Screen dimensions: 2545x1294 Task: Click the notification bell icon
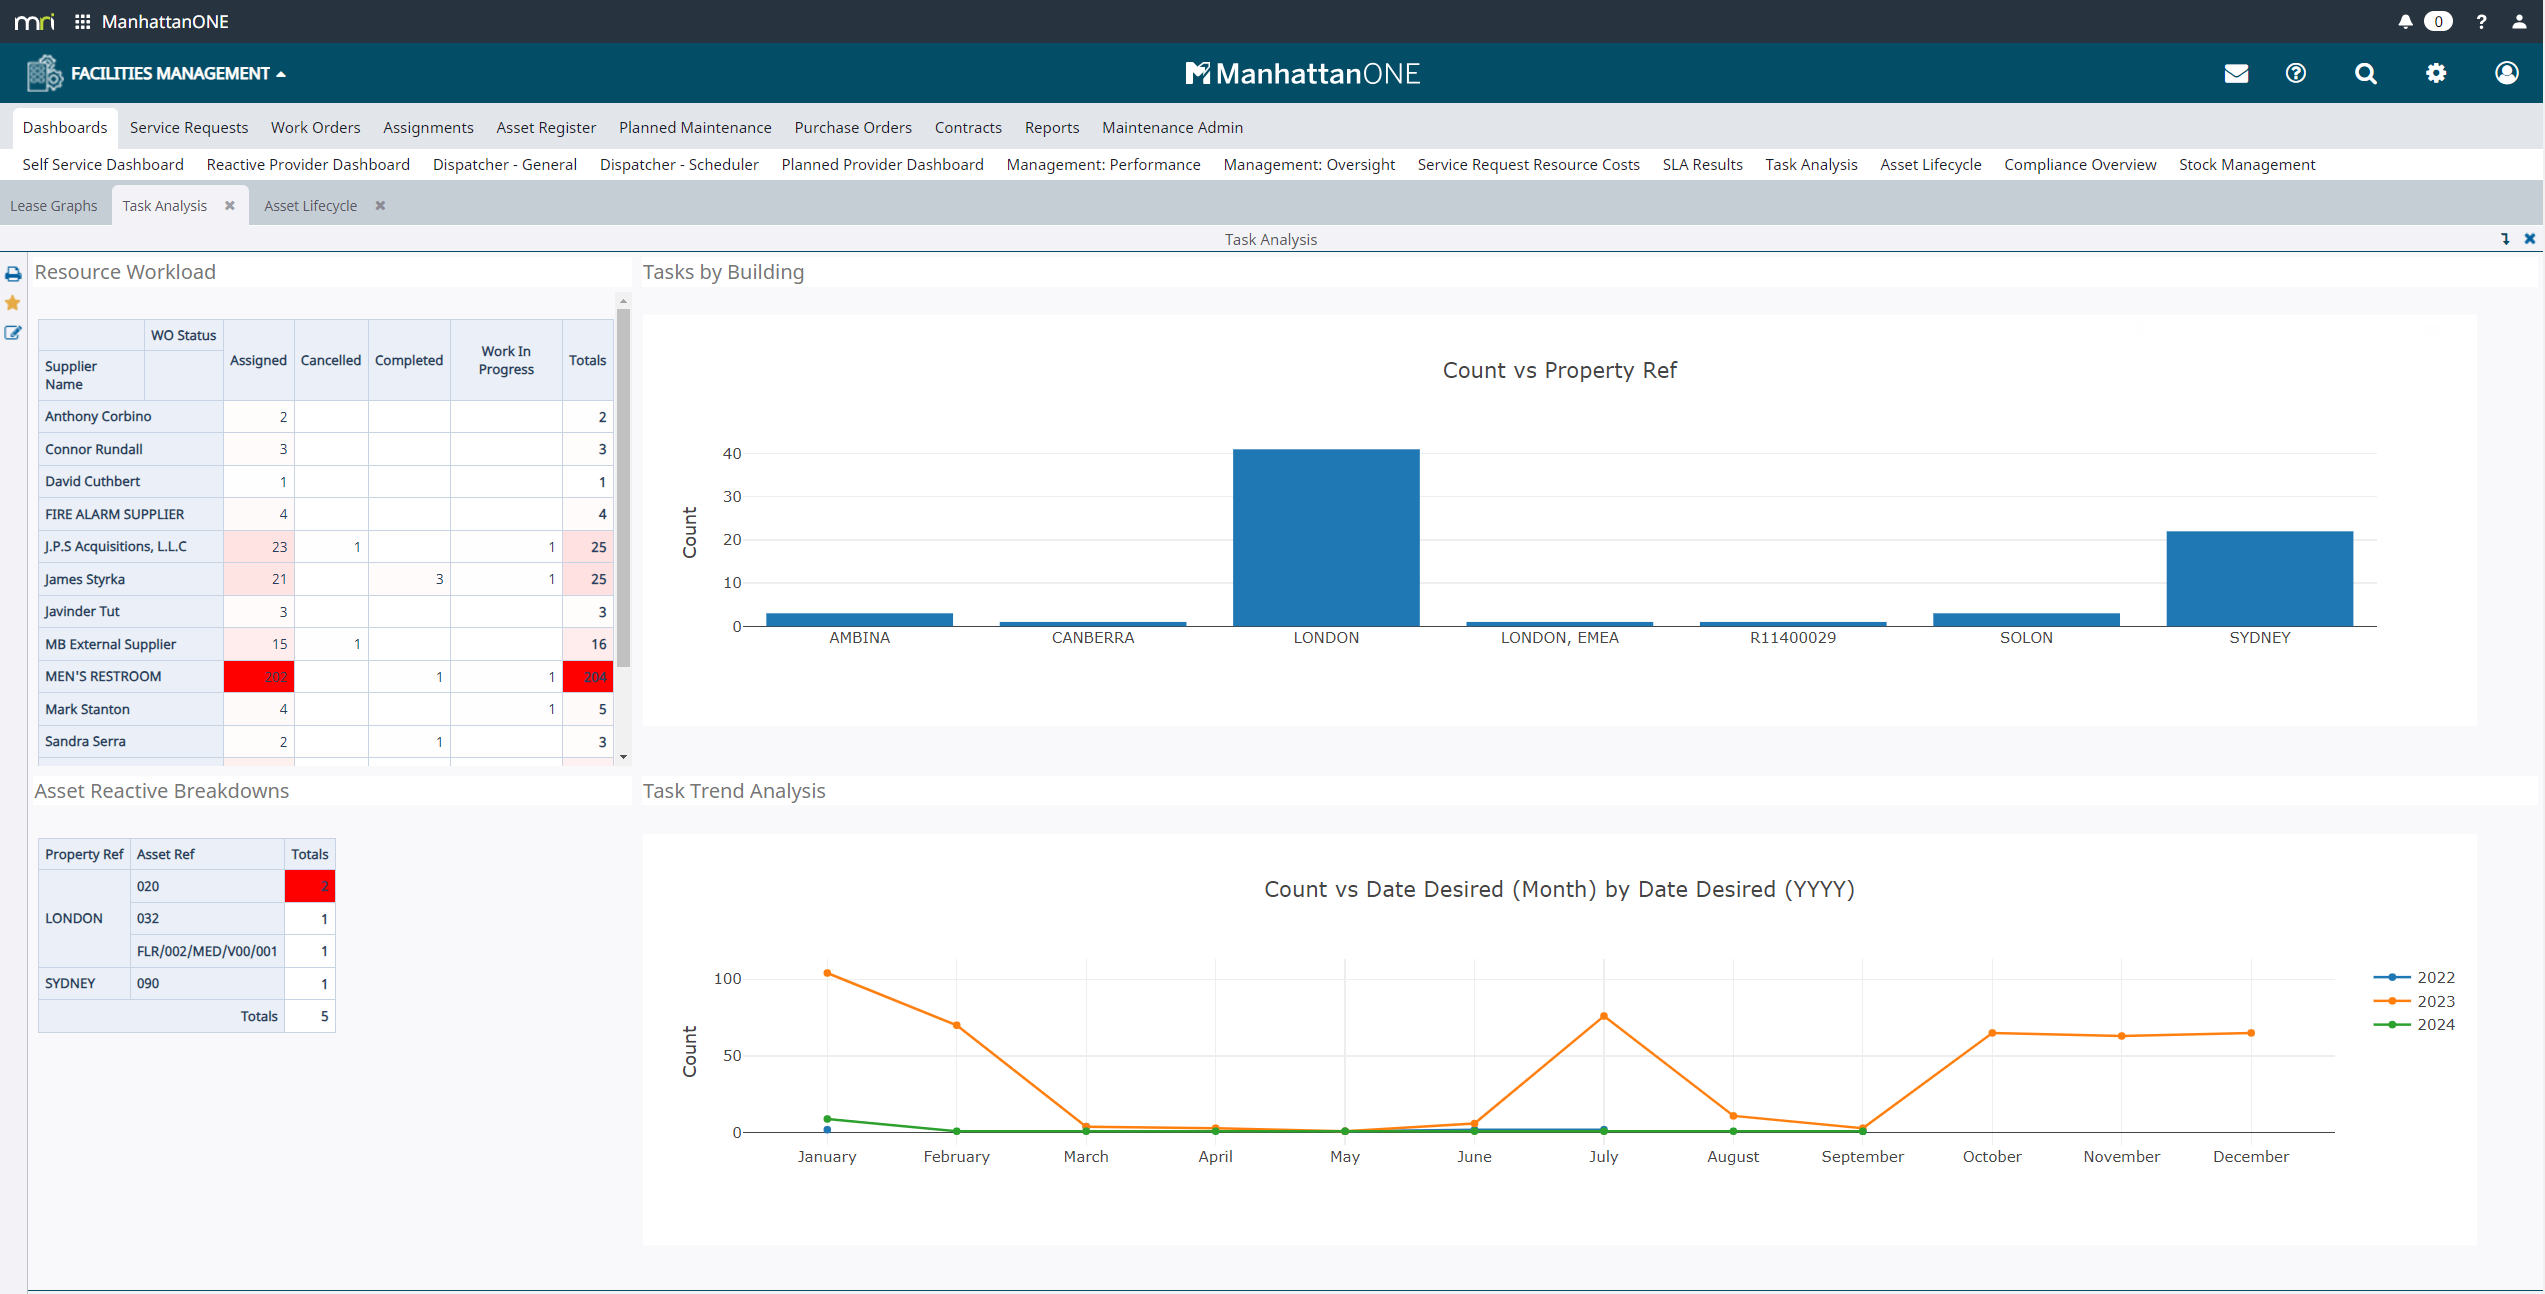(2405, 21)
